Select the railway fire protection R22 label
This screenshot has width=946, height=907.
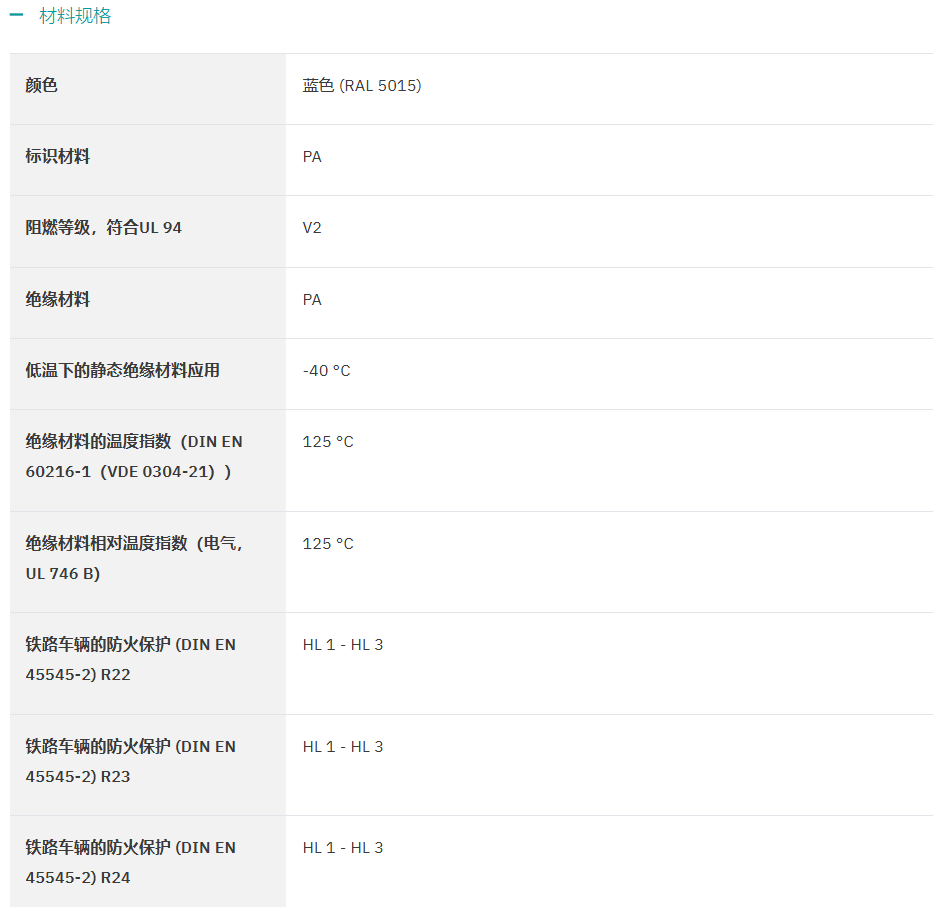tap(131, 660)
